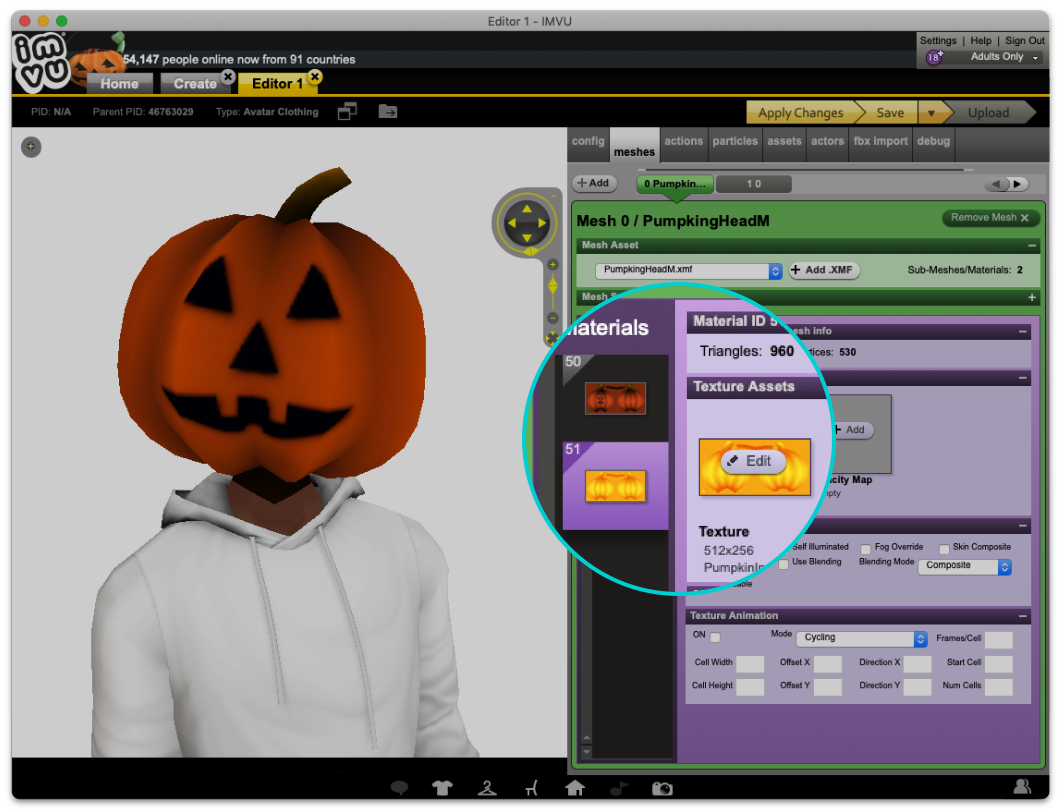Open the T-shirt clothing icon
This screenshot has width=1060, height=810.
tap(442, 787)
